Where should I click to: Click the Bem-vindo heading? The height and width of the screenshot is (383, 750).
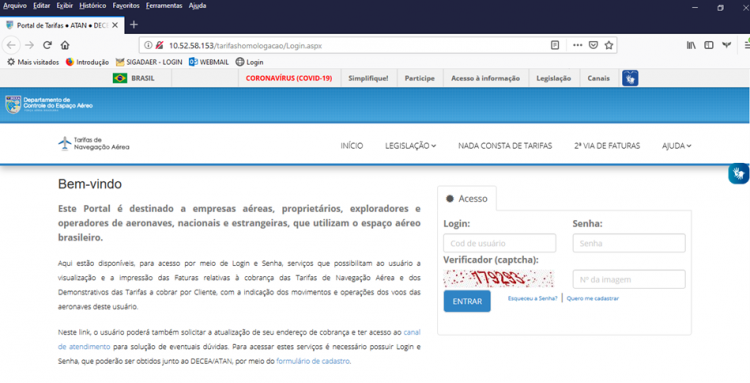[x=90, y=184]
